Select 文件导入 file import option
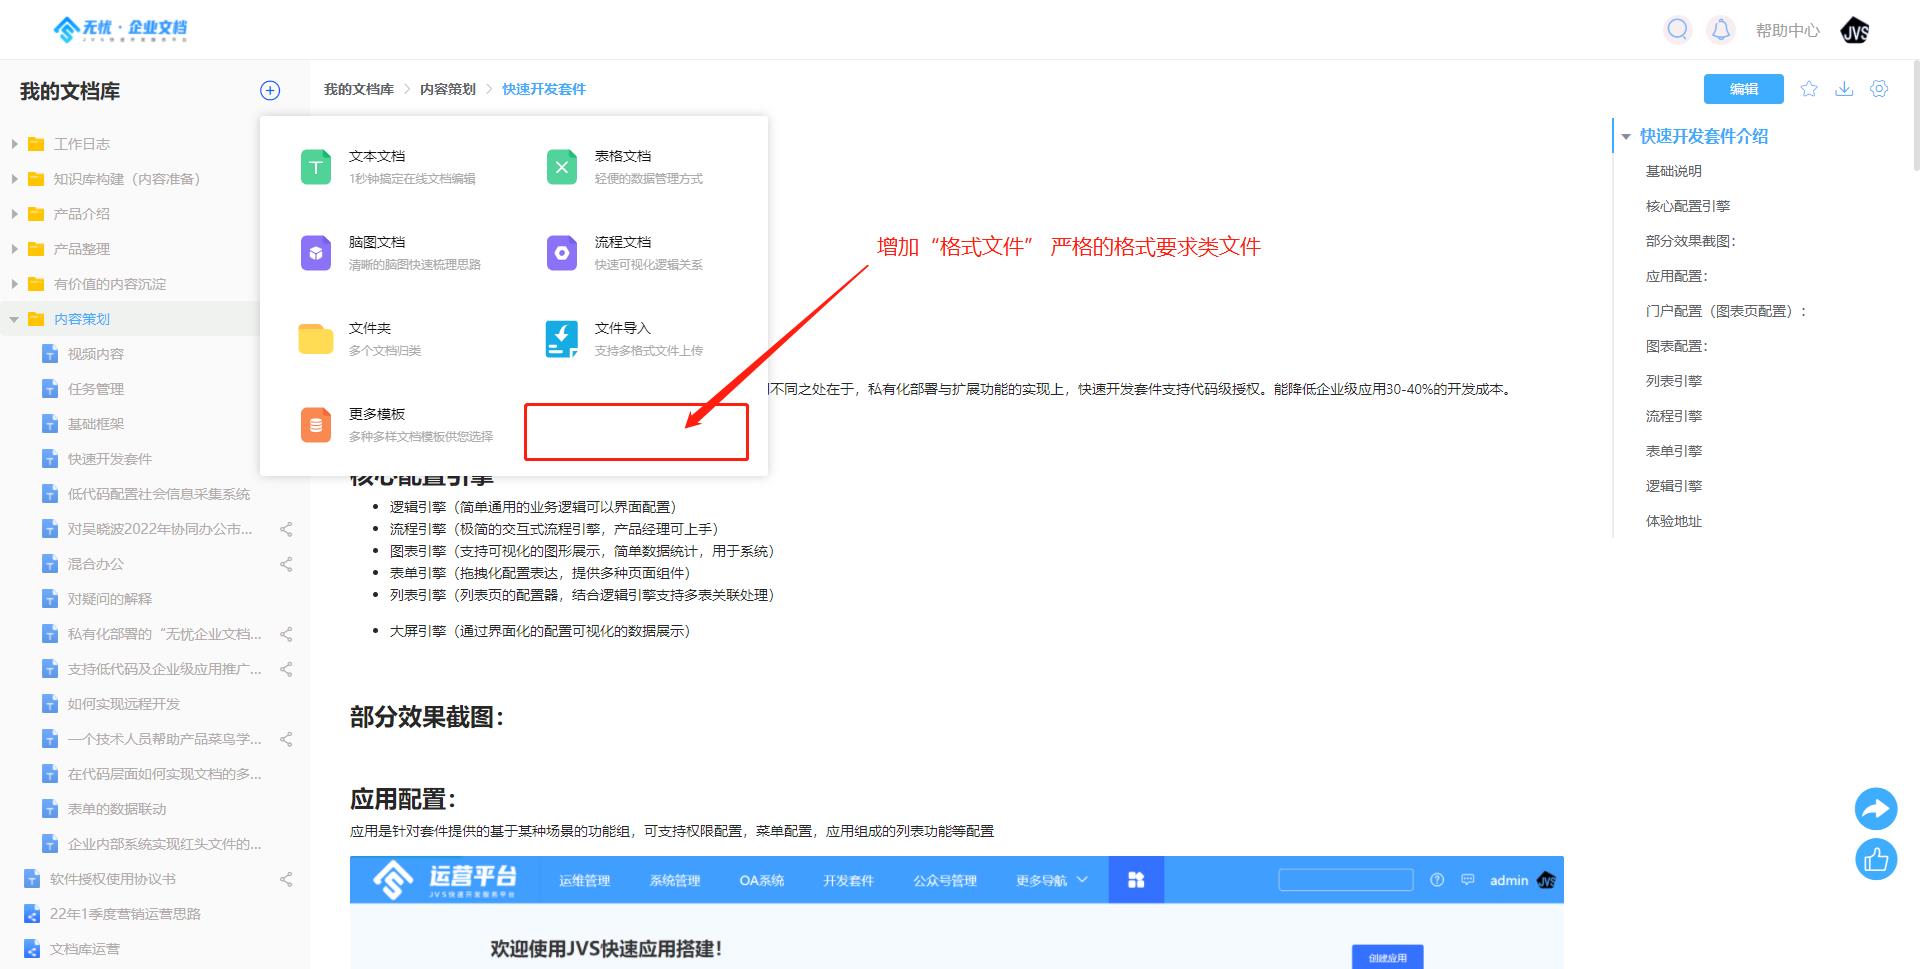Image resolution: width=1920 pixels, height=969 pixels. pos(625,338)
